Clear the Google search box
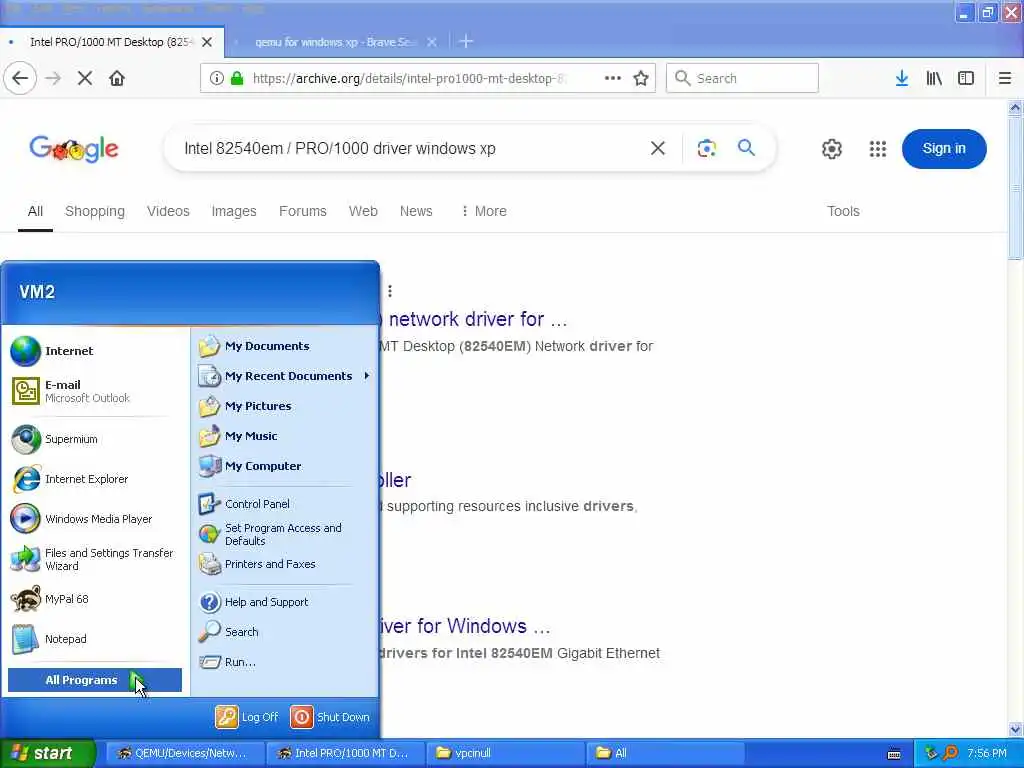Screen dimensions: 1024x768 (658, 148)
